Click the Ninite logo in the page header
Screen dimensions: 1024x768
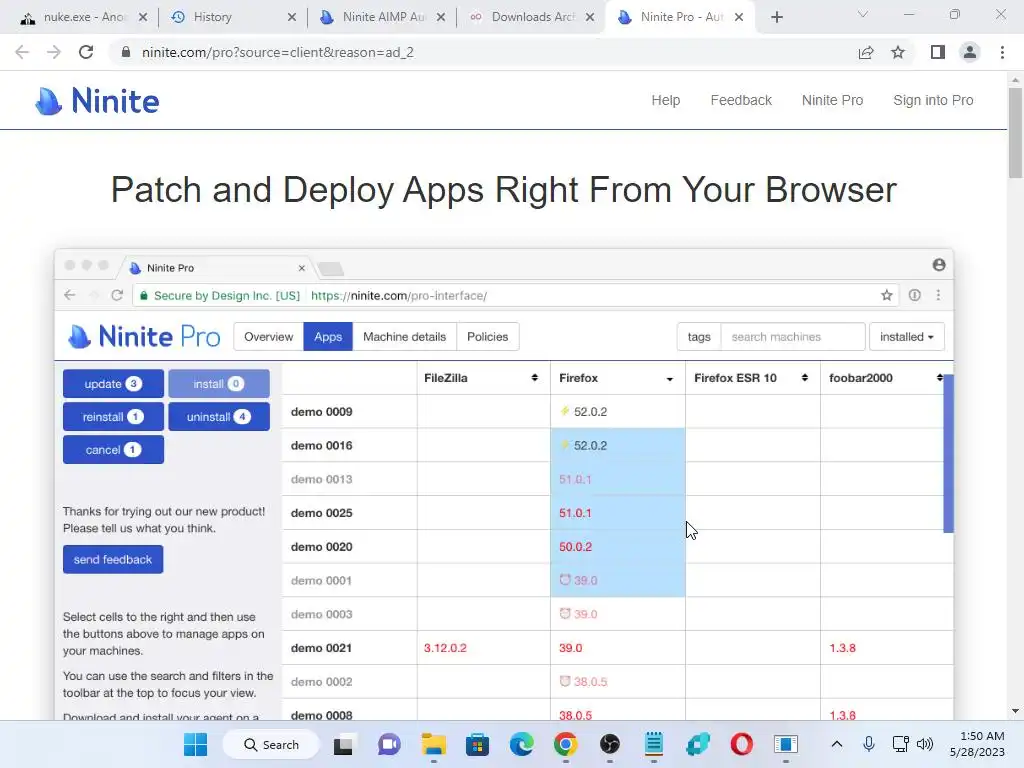coord(97,101)
